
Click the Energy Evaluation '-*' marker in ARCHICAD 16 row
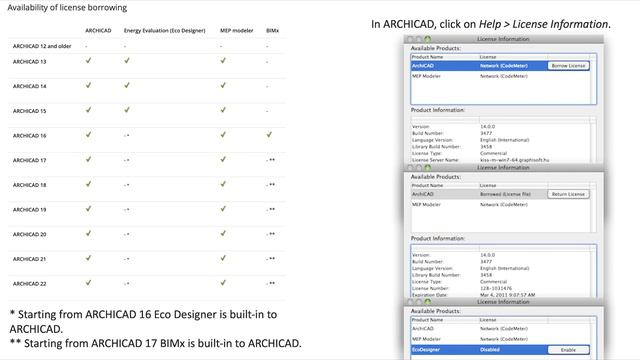click(x=127, y=136)
